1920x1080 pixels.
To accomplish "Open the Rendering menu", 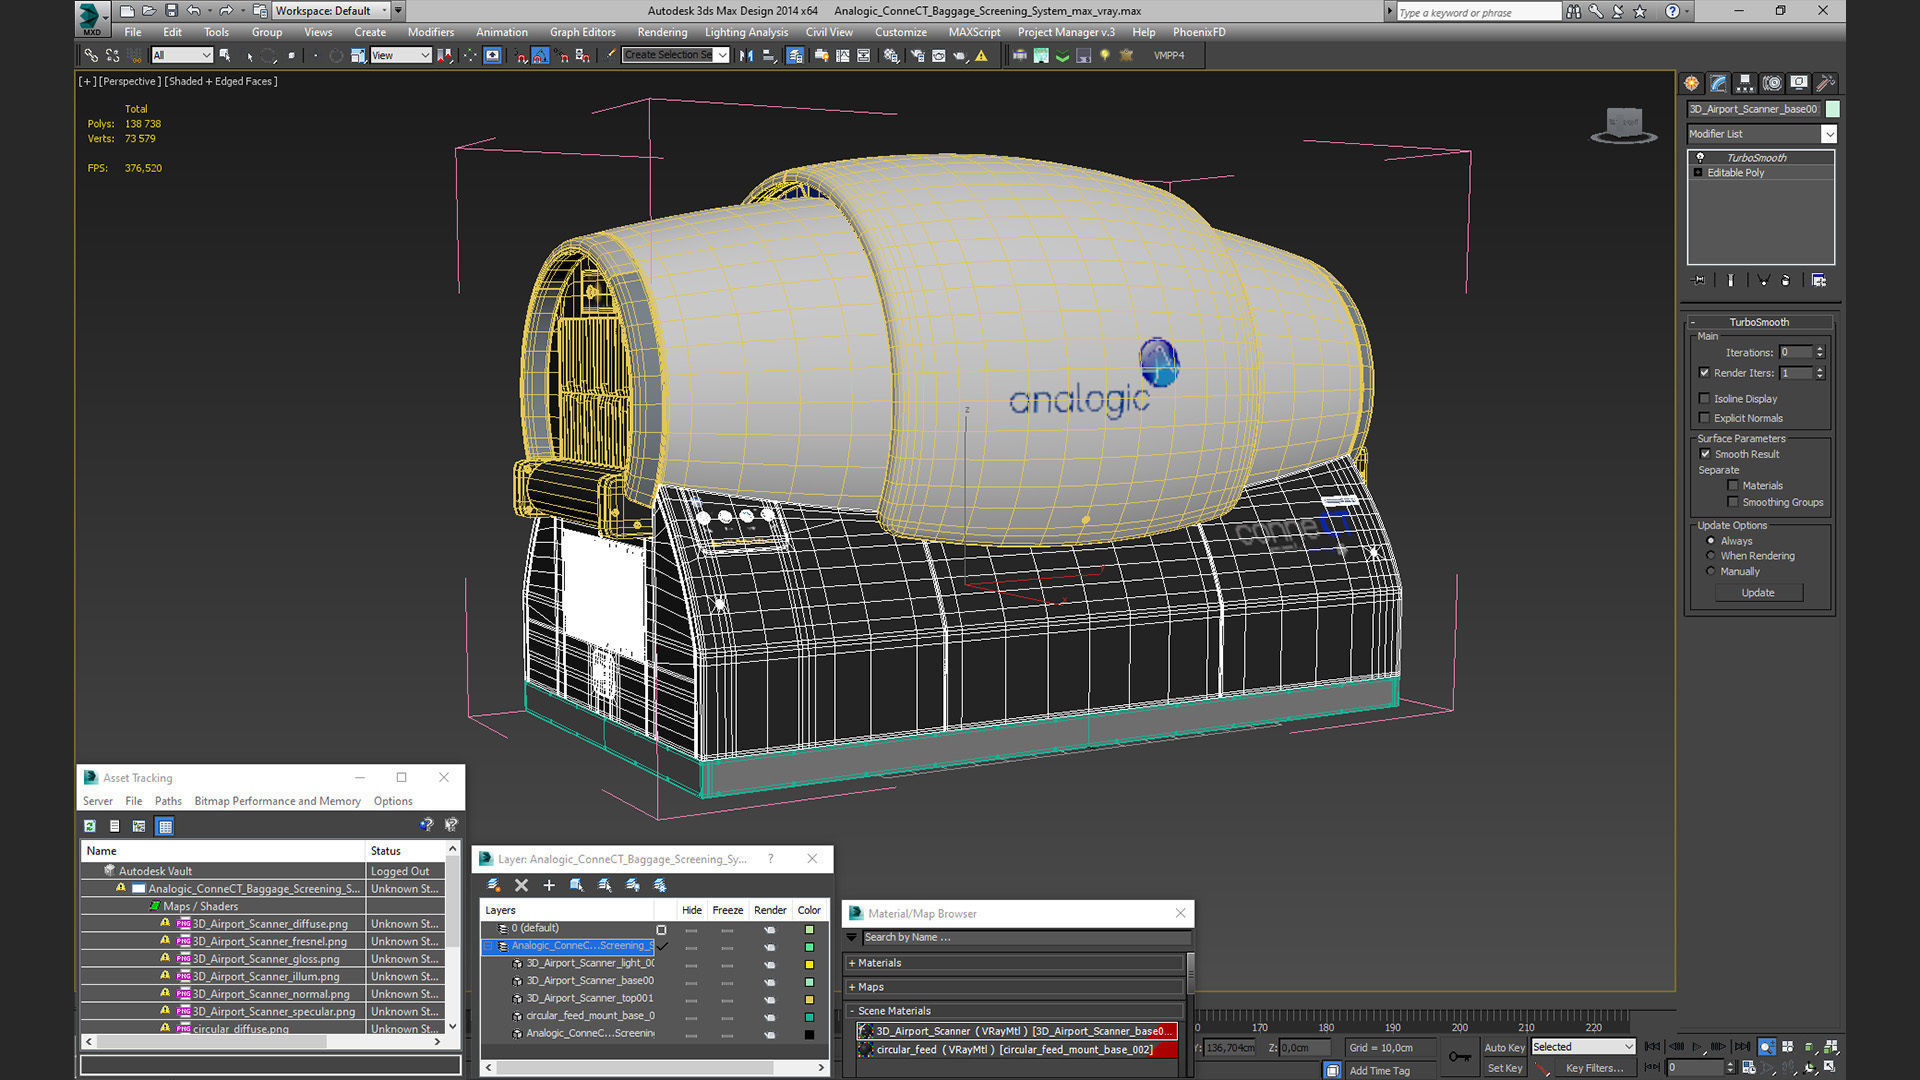I will 662,32.
